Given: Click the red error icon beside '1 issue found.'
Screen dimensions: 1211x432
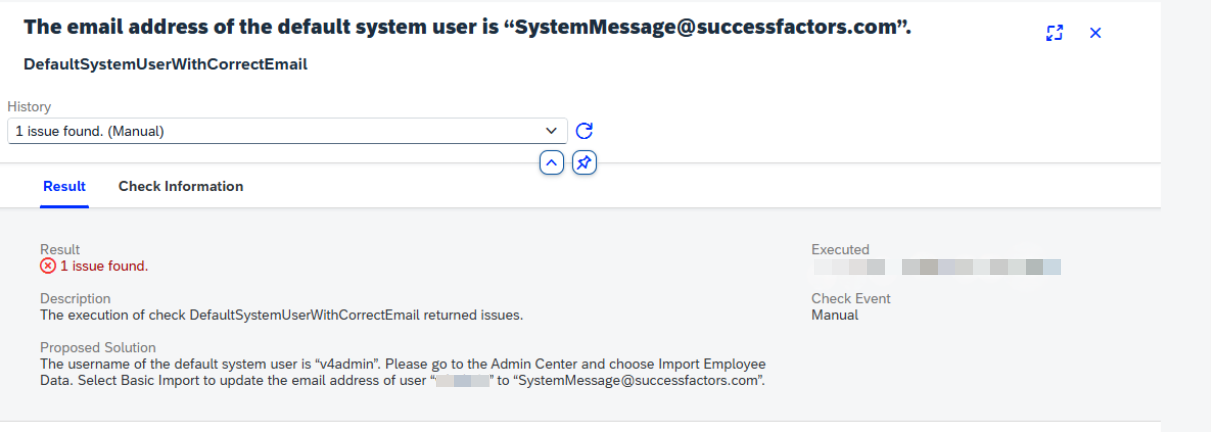Looking at the screenshot, I should pos(48,266).
